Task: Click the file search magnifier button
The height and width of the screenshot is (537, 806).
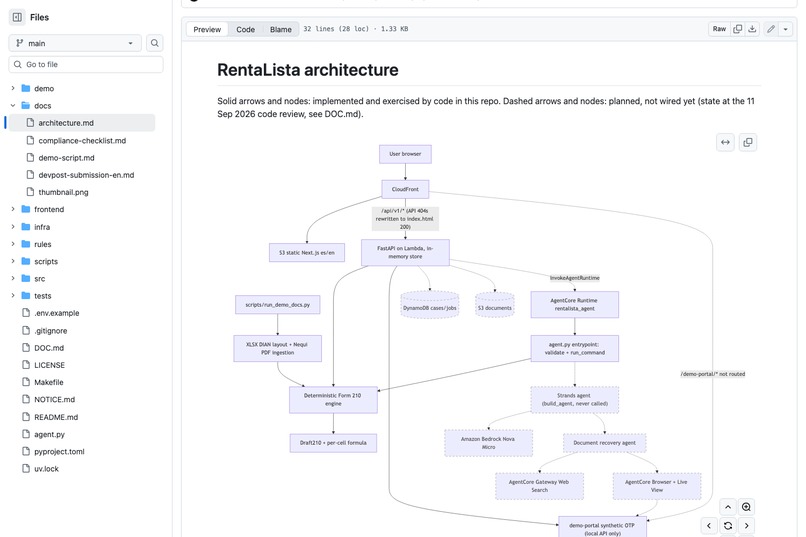Action: 155,43
